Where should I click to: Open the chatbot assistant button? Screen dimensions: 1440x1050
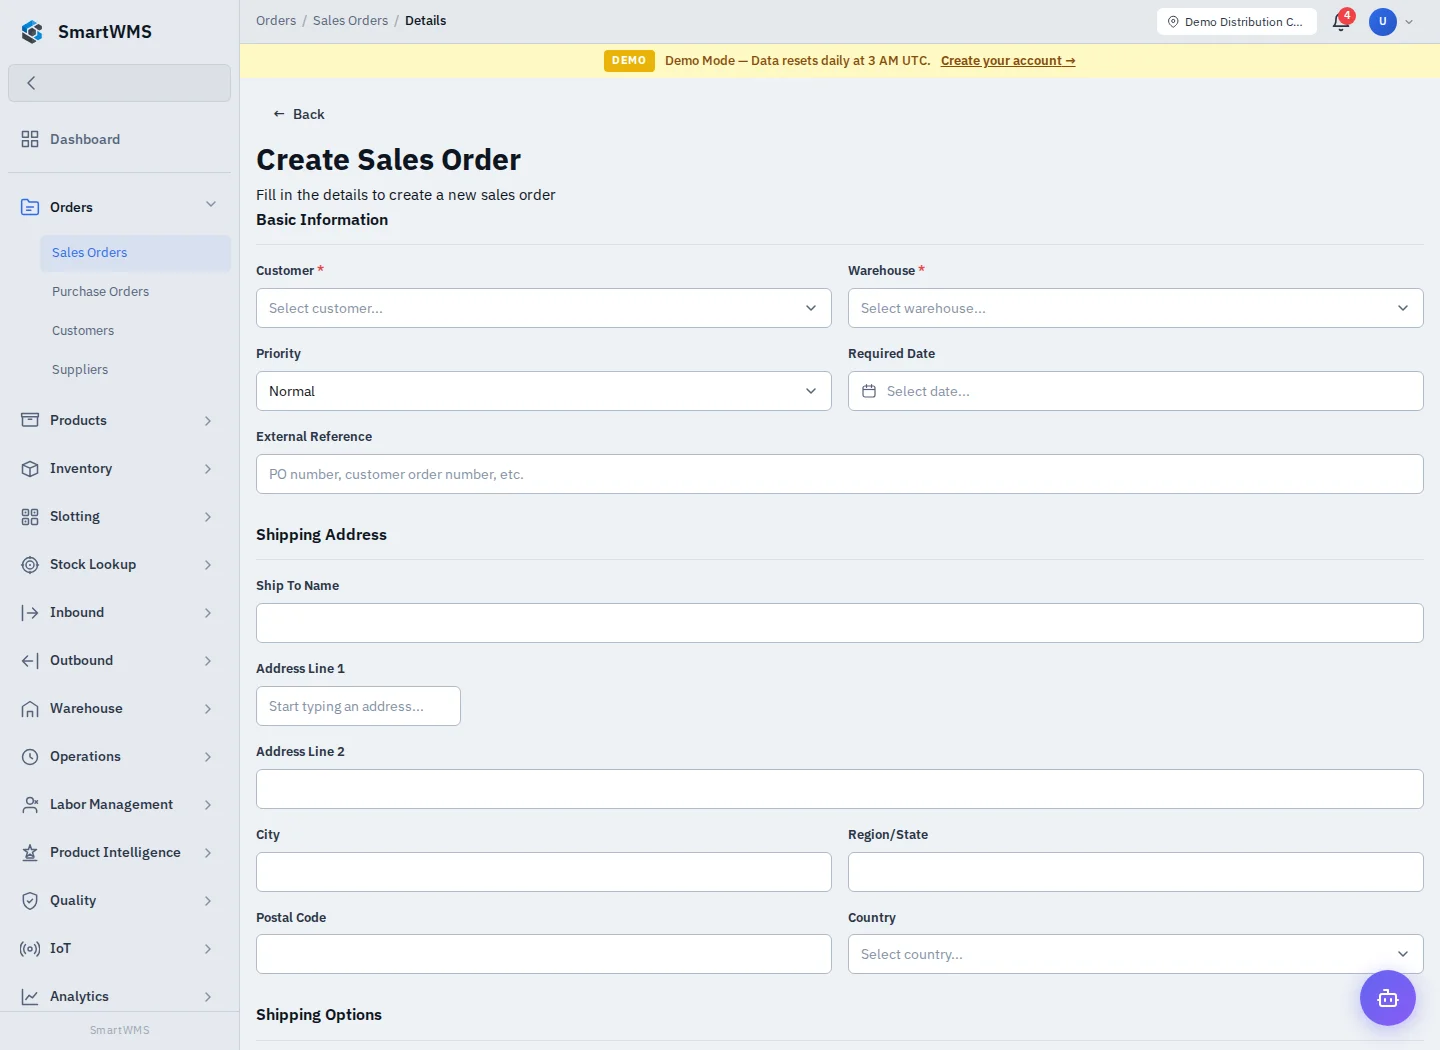pos(1387,998)
